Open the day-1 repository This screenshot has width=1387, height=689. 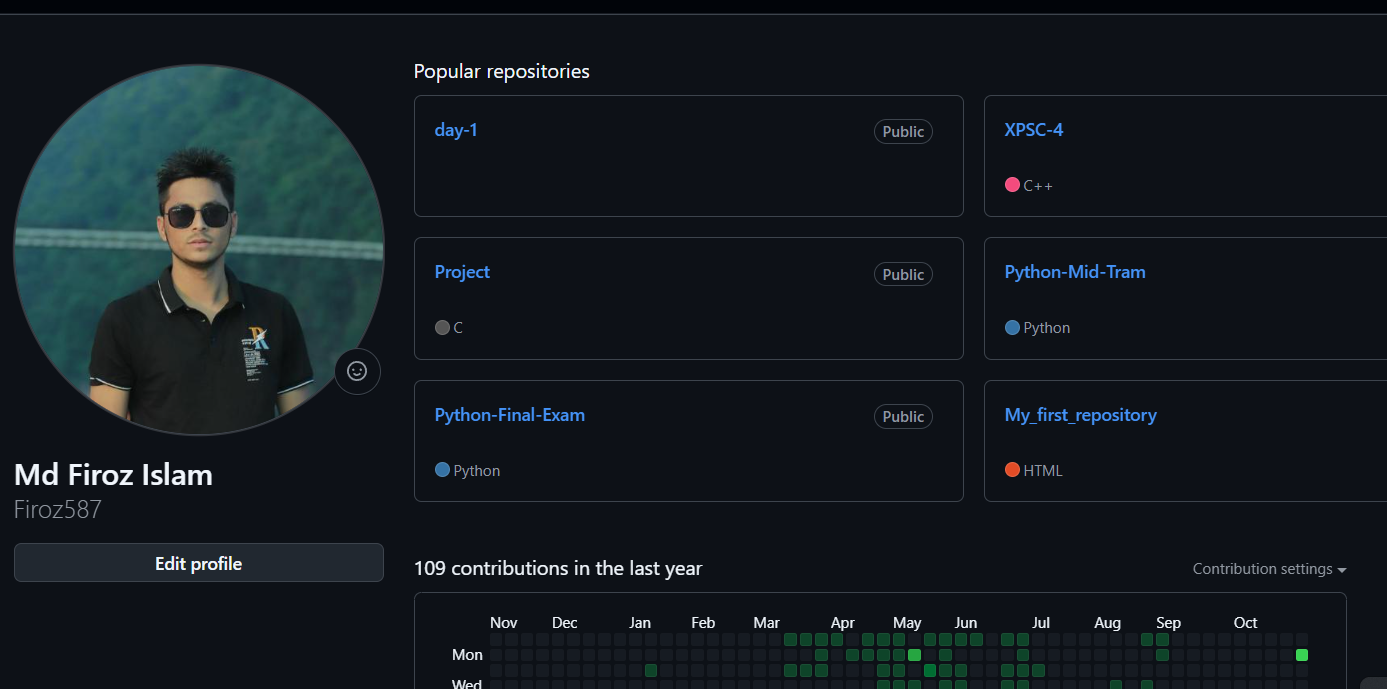456,130
